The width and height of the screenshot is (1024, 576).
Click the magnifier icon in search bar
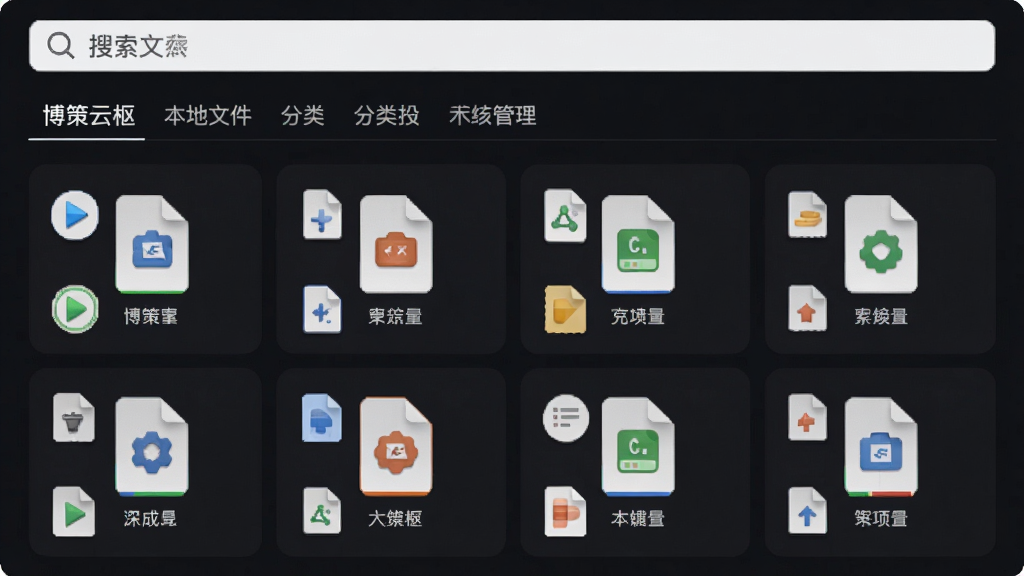[x=61, y=46]
